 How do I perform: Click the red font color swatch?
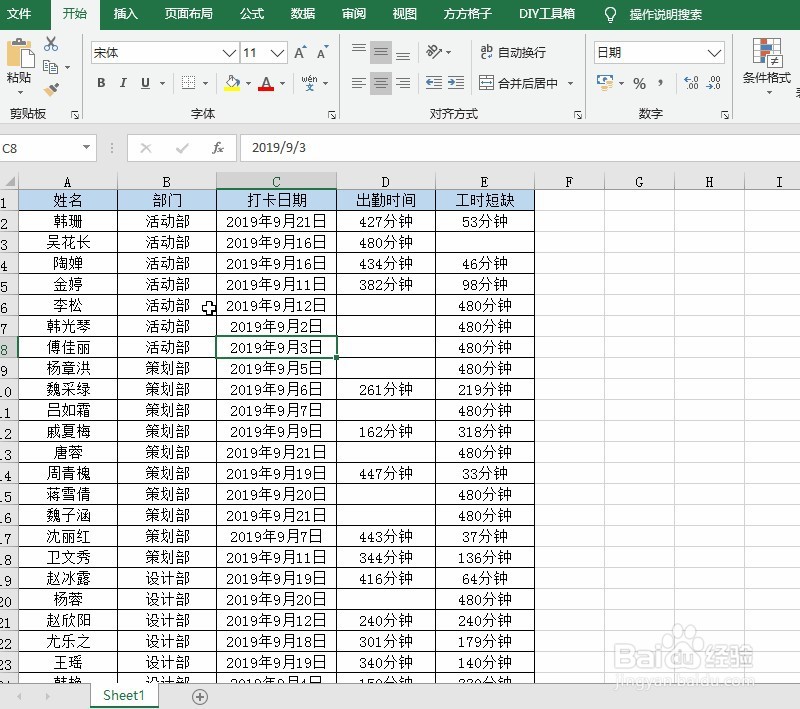point(266,90)
